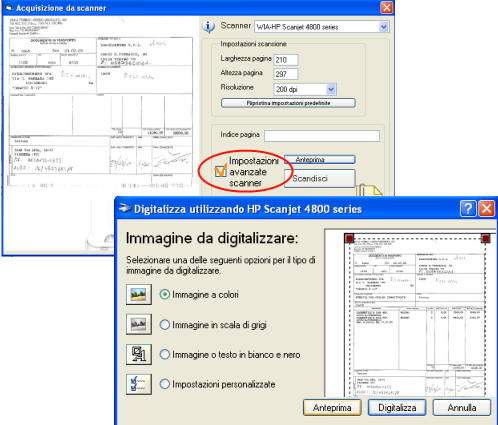Click the Scandisci button
Image resolution: width=498 pixels, height=425 pixels.
pos(320,179)
